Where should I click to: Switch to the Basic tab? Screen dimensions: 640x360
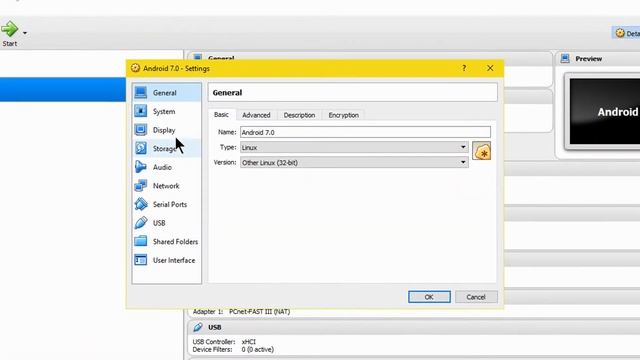click(x=221, y=115)
